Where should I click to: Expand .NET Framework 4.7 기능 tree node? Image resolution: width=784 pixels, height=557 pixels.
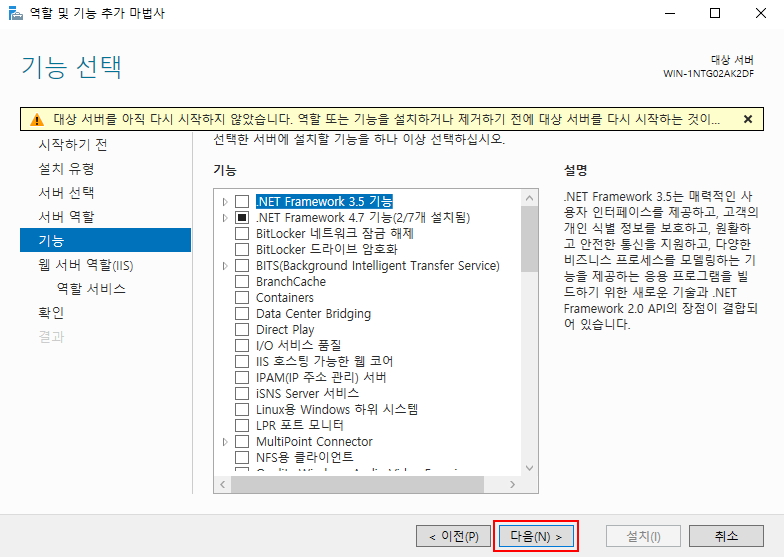225,217
